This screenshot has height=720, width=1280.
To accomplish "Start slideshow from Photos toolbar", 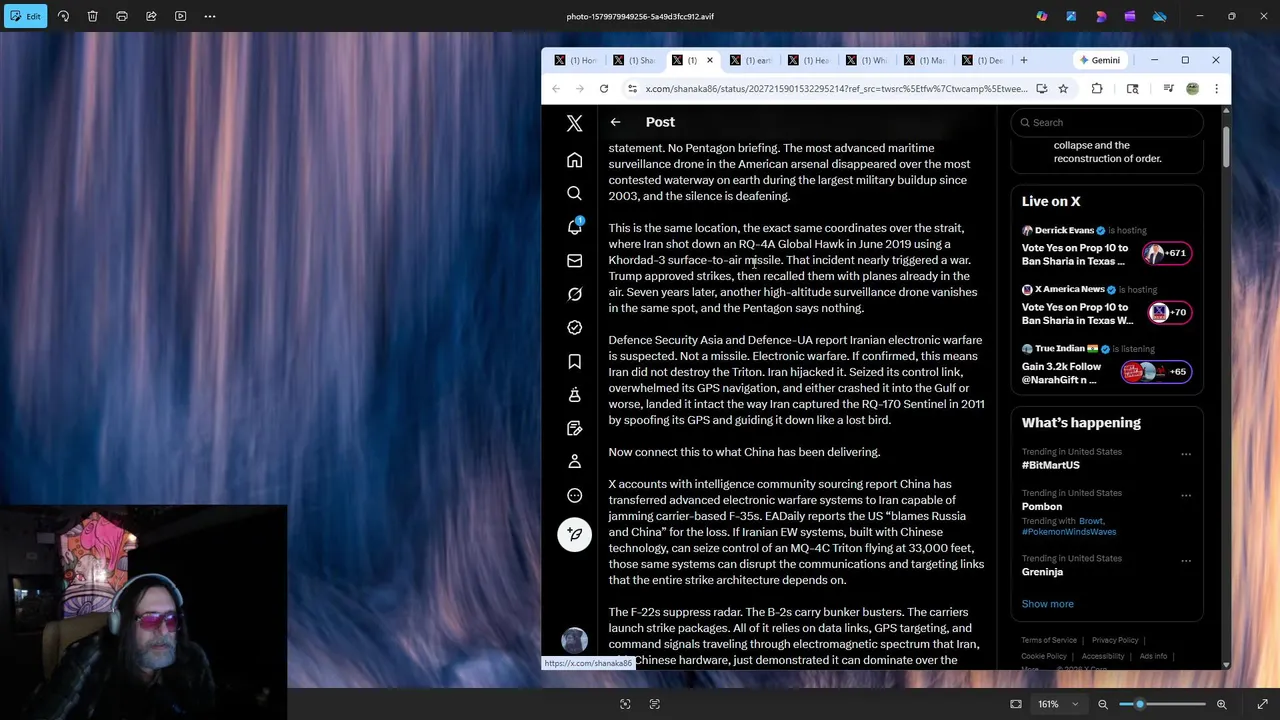I will tap(180, 16).
